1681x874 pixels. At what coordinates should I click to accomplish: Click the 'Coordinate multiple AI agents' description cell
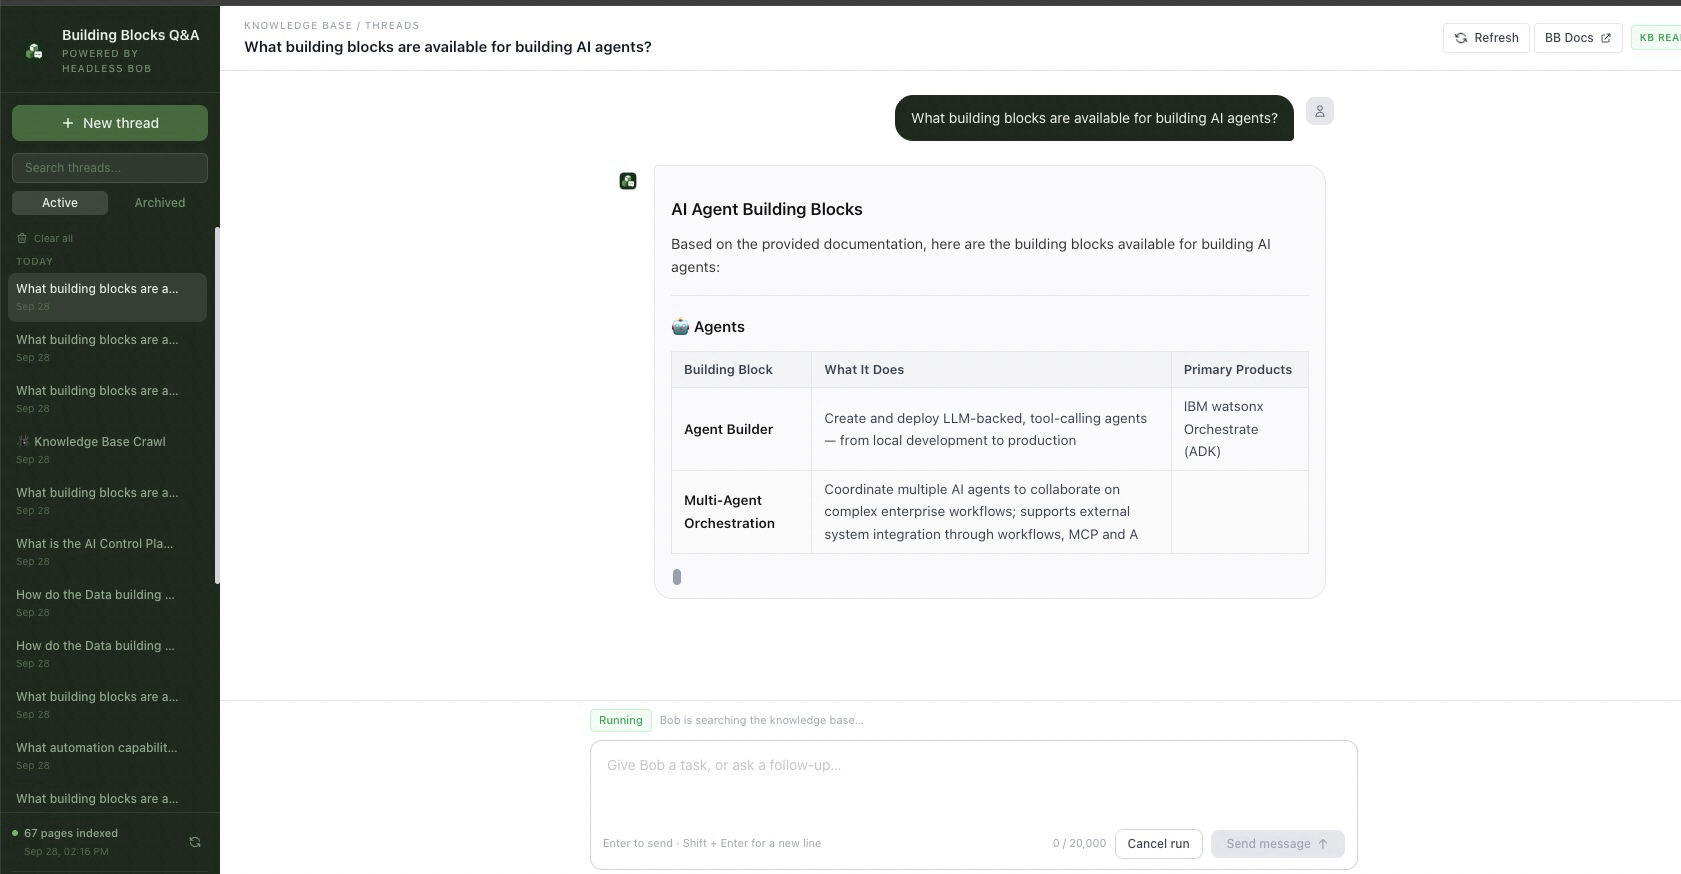click(x=991, y=512)
